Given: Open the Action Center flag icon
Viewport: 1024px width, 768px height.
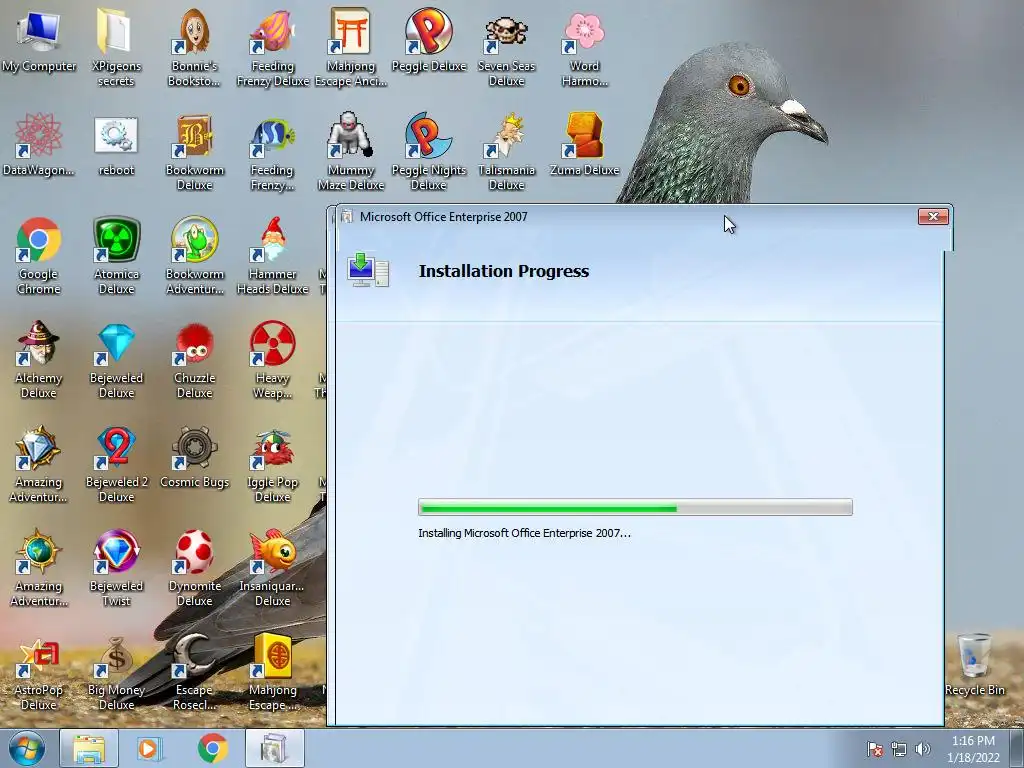Looking at the screenshot, I should point(875,749).
